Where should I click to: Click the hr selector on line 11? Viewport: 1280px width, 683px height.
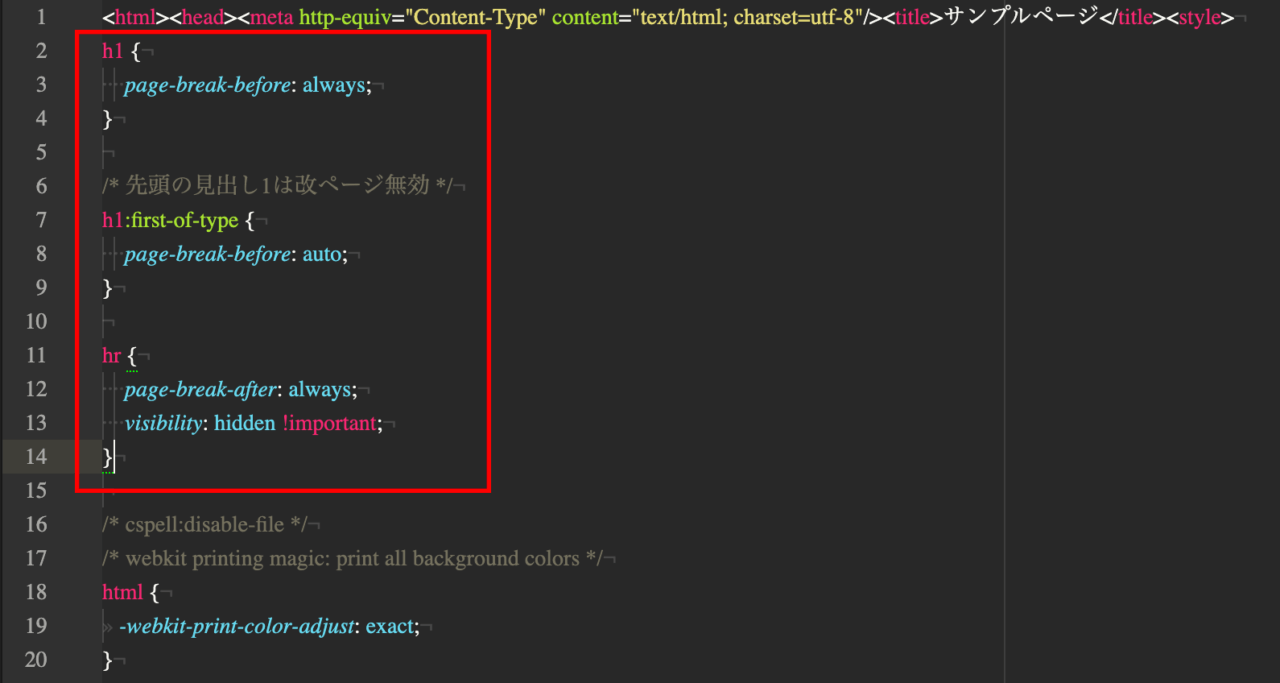pos(112,356)
